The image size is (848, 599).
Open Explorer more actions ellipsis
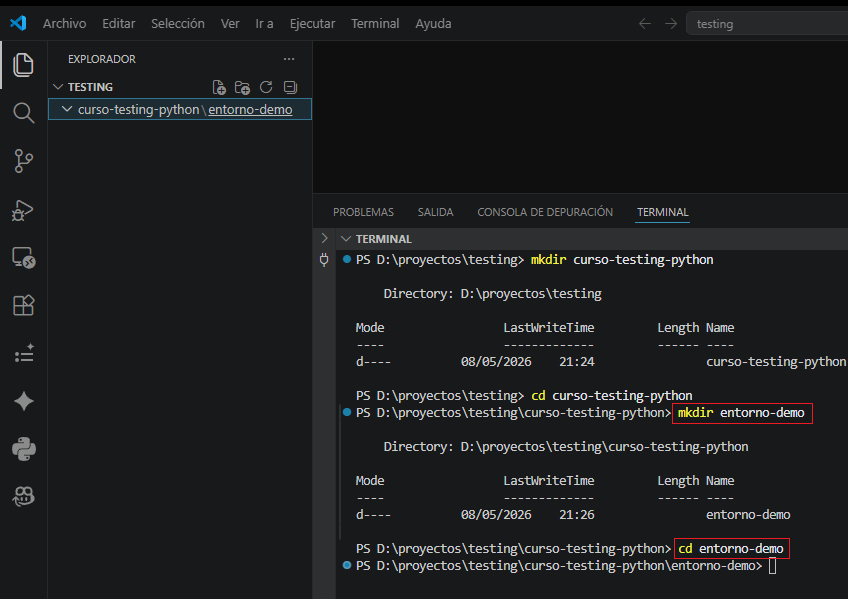coord(289,59)
